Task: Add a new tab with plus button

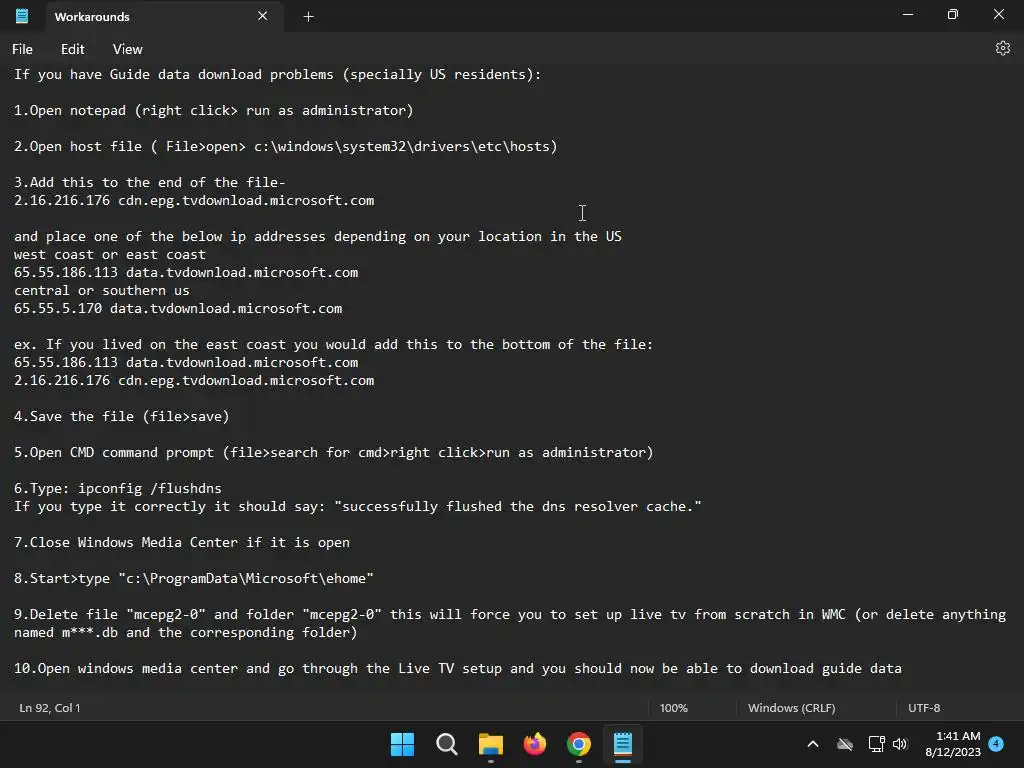Action: [308, 17]
